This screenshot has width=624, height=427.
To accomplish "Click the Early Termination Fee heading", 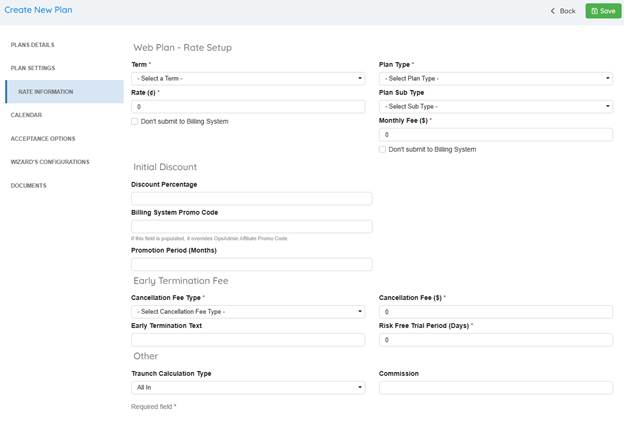I will pyautogui.click(x=181, y=281).
